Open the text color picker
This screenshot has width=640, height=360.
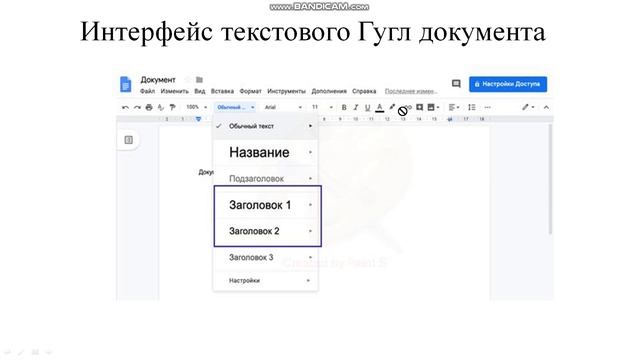pyautogui.click(x=380, y=107)
